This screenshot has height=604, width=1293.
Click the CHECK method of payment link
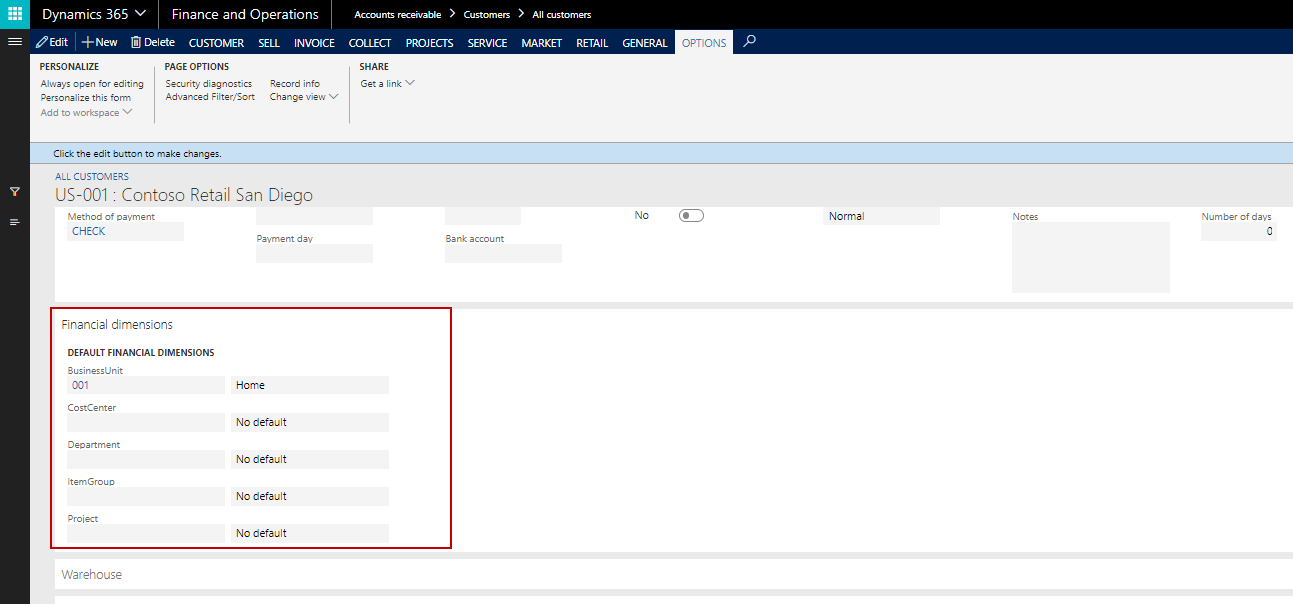89,231
